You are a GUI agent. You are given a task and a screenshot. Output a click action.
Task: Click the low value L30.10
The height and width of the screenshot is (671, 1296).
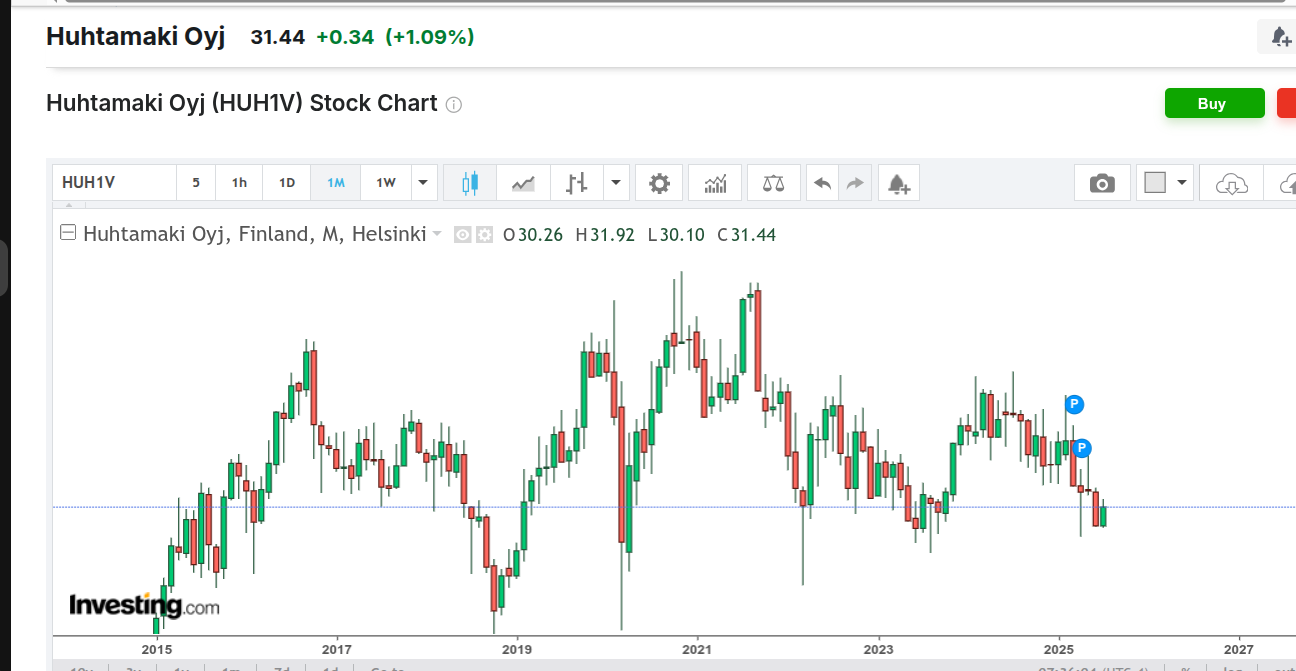click(676, 235)
